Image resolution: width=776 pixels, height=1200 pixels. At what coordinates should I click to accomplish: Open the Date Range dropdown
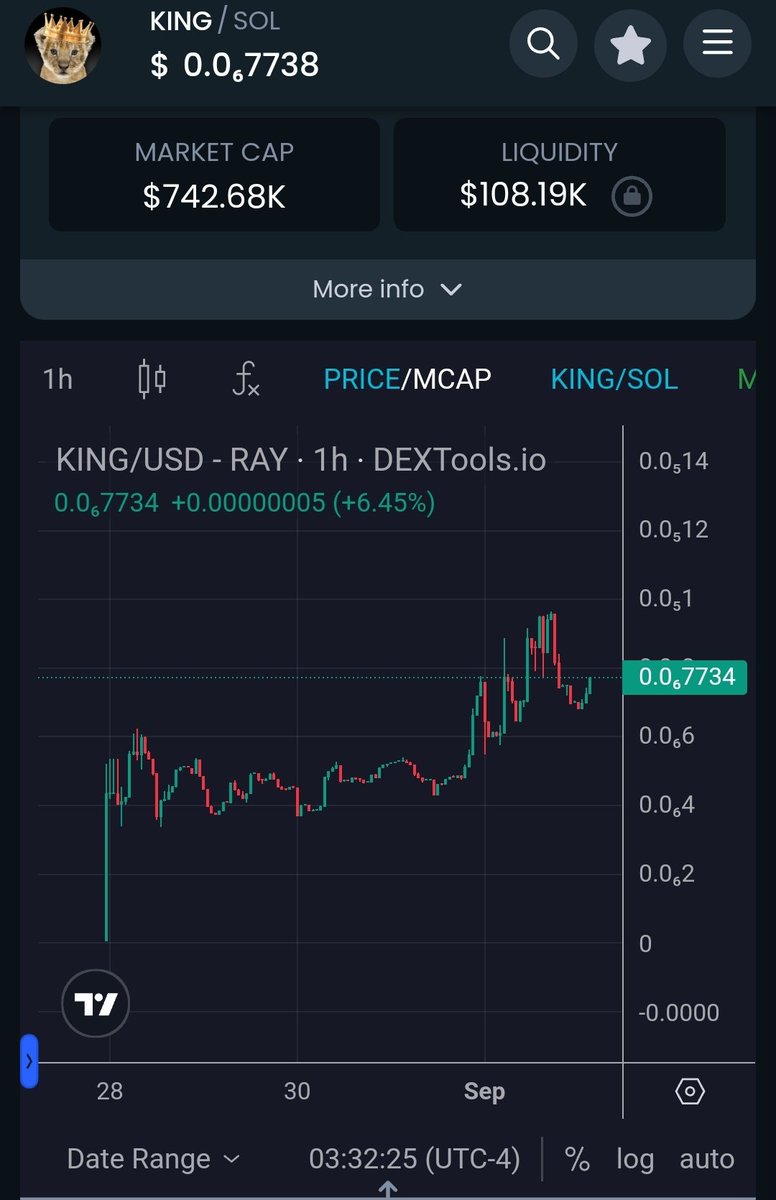pyautogui.click(x=153, y=1159)
